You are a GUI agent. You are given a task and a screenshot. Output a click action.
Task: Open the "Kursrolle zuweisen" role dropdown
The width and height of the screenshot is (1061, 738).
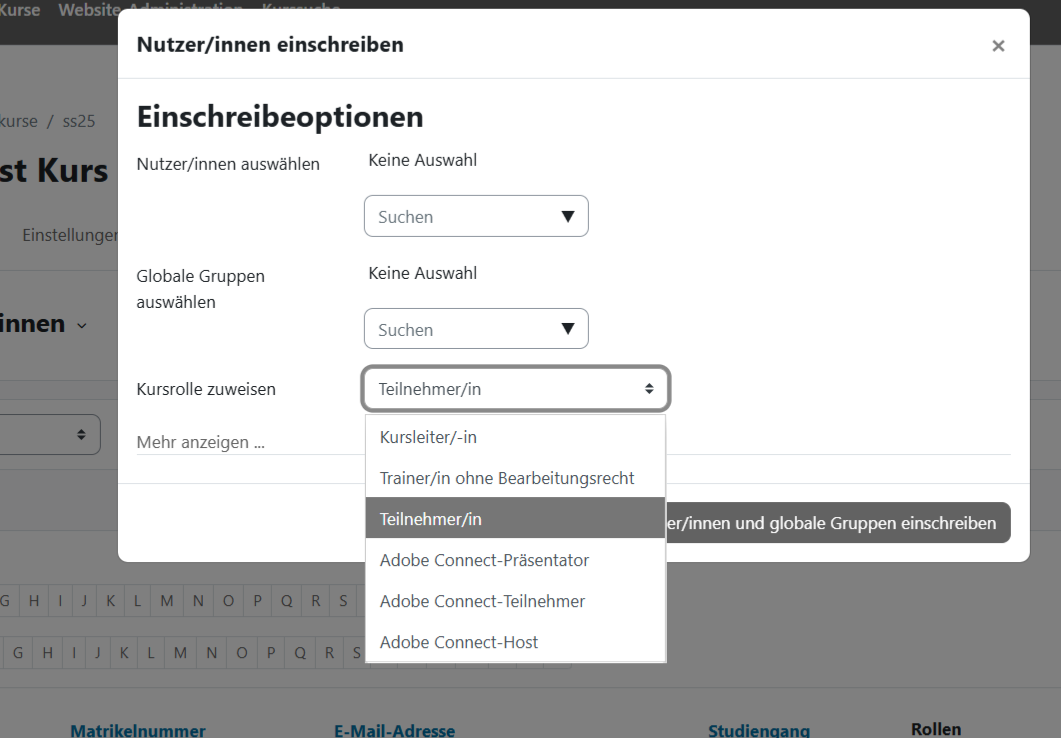(x=515, y=389)
